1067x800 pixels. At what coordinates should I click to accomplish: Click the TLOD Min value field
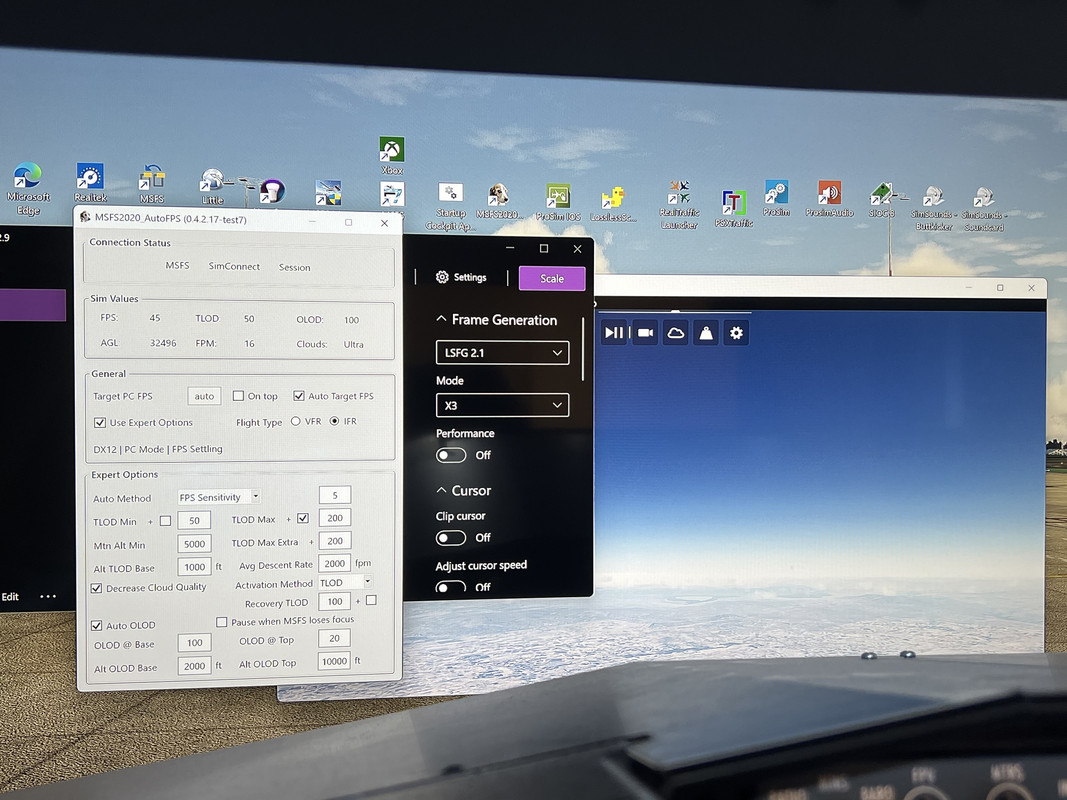194,520
